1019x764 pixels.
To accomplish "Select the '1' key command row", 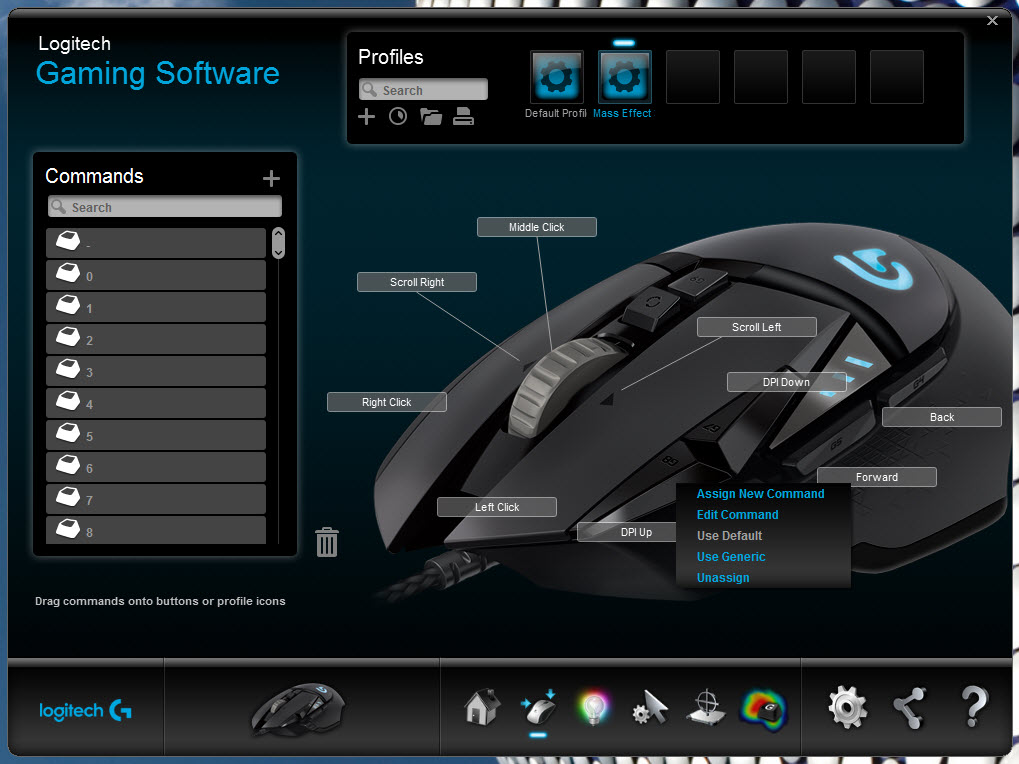I will point(156,307).
